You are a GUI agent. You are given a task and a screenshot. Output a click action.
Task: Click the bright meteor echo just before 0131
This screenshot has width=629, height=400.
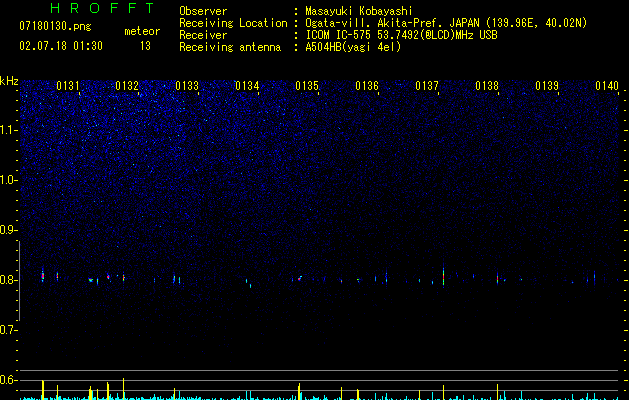pos(43,275)
